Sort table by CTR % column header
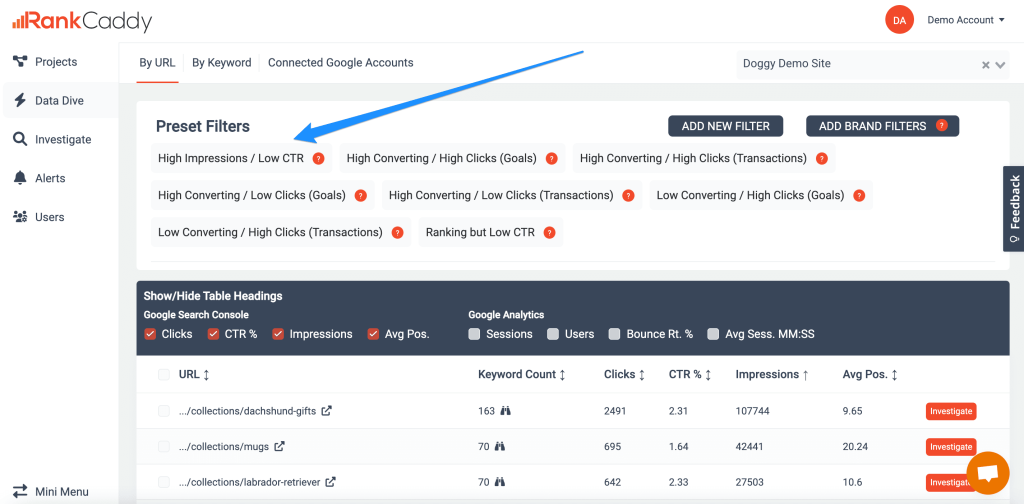1024x504 pixels. 690,375
